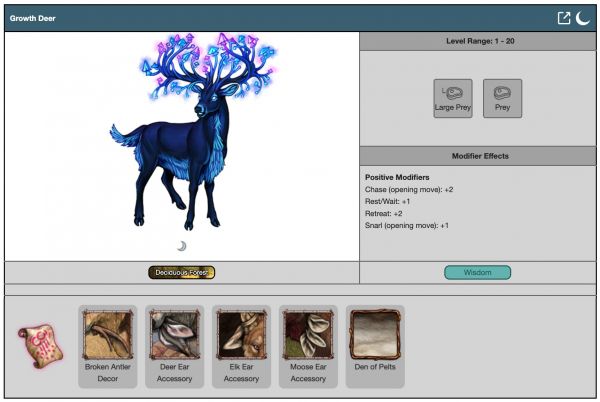Image resolution: width=600 pixels, height=402 pixels.
Task: Select the Broken Antler Decor item
Action: 107,346
